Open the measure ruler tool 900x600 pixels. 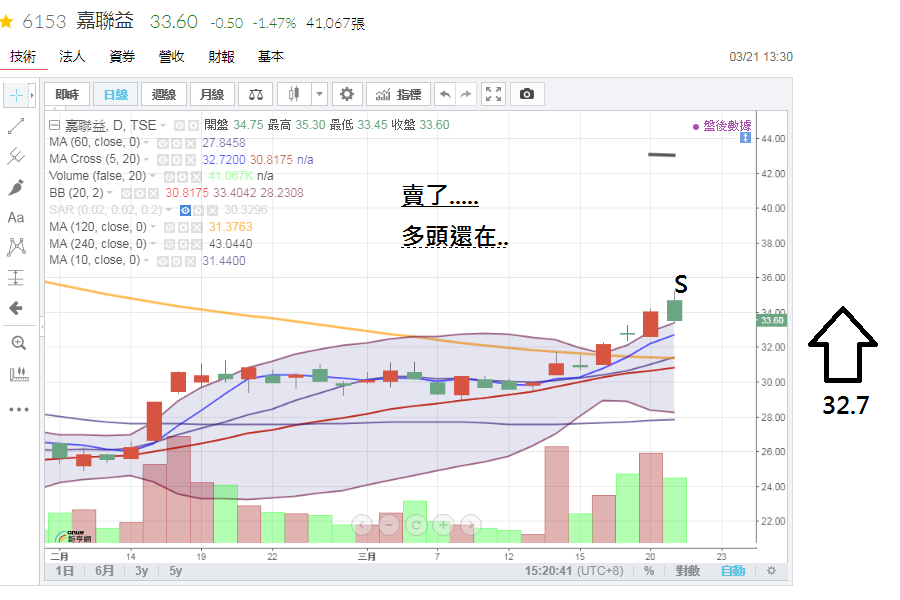click(x=18, y=374)
